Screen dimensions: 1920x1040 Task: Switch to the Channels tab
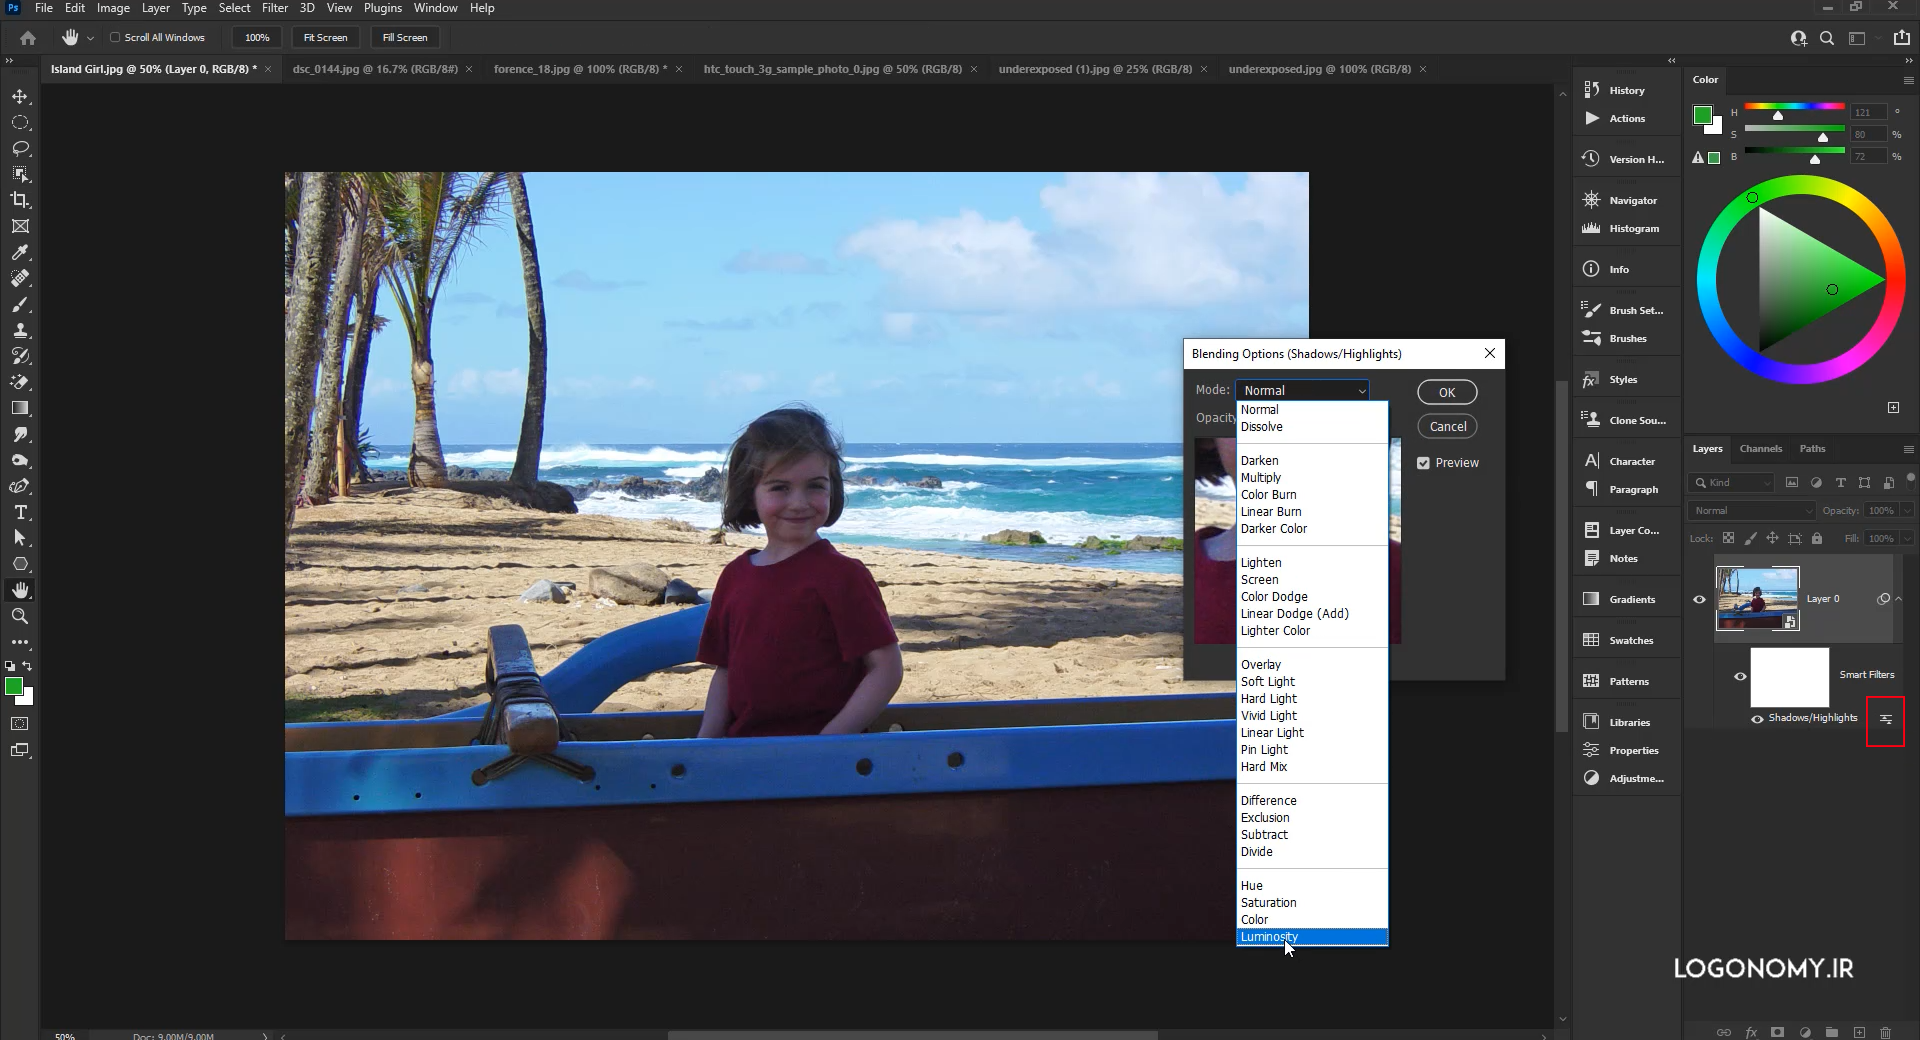click(1760, 449)
